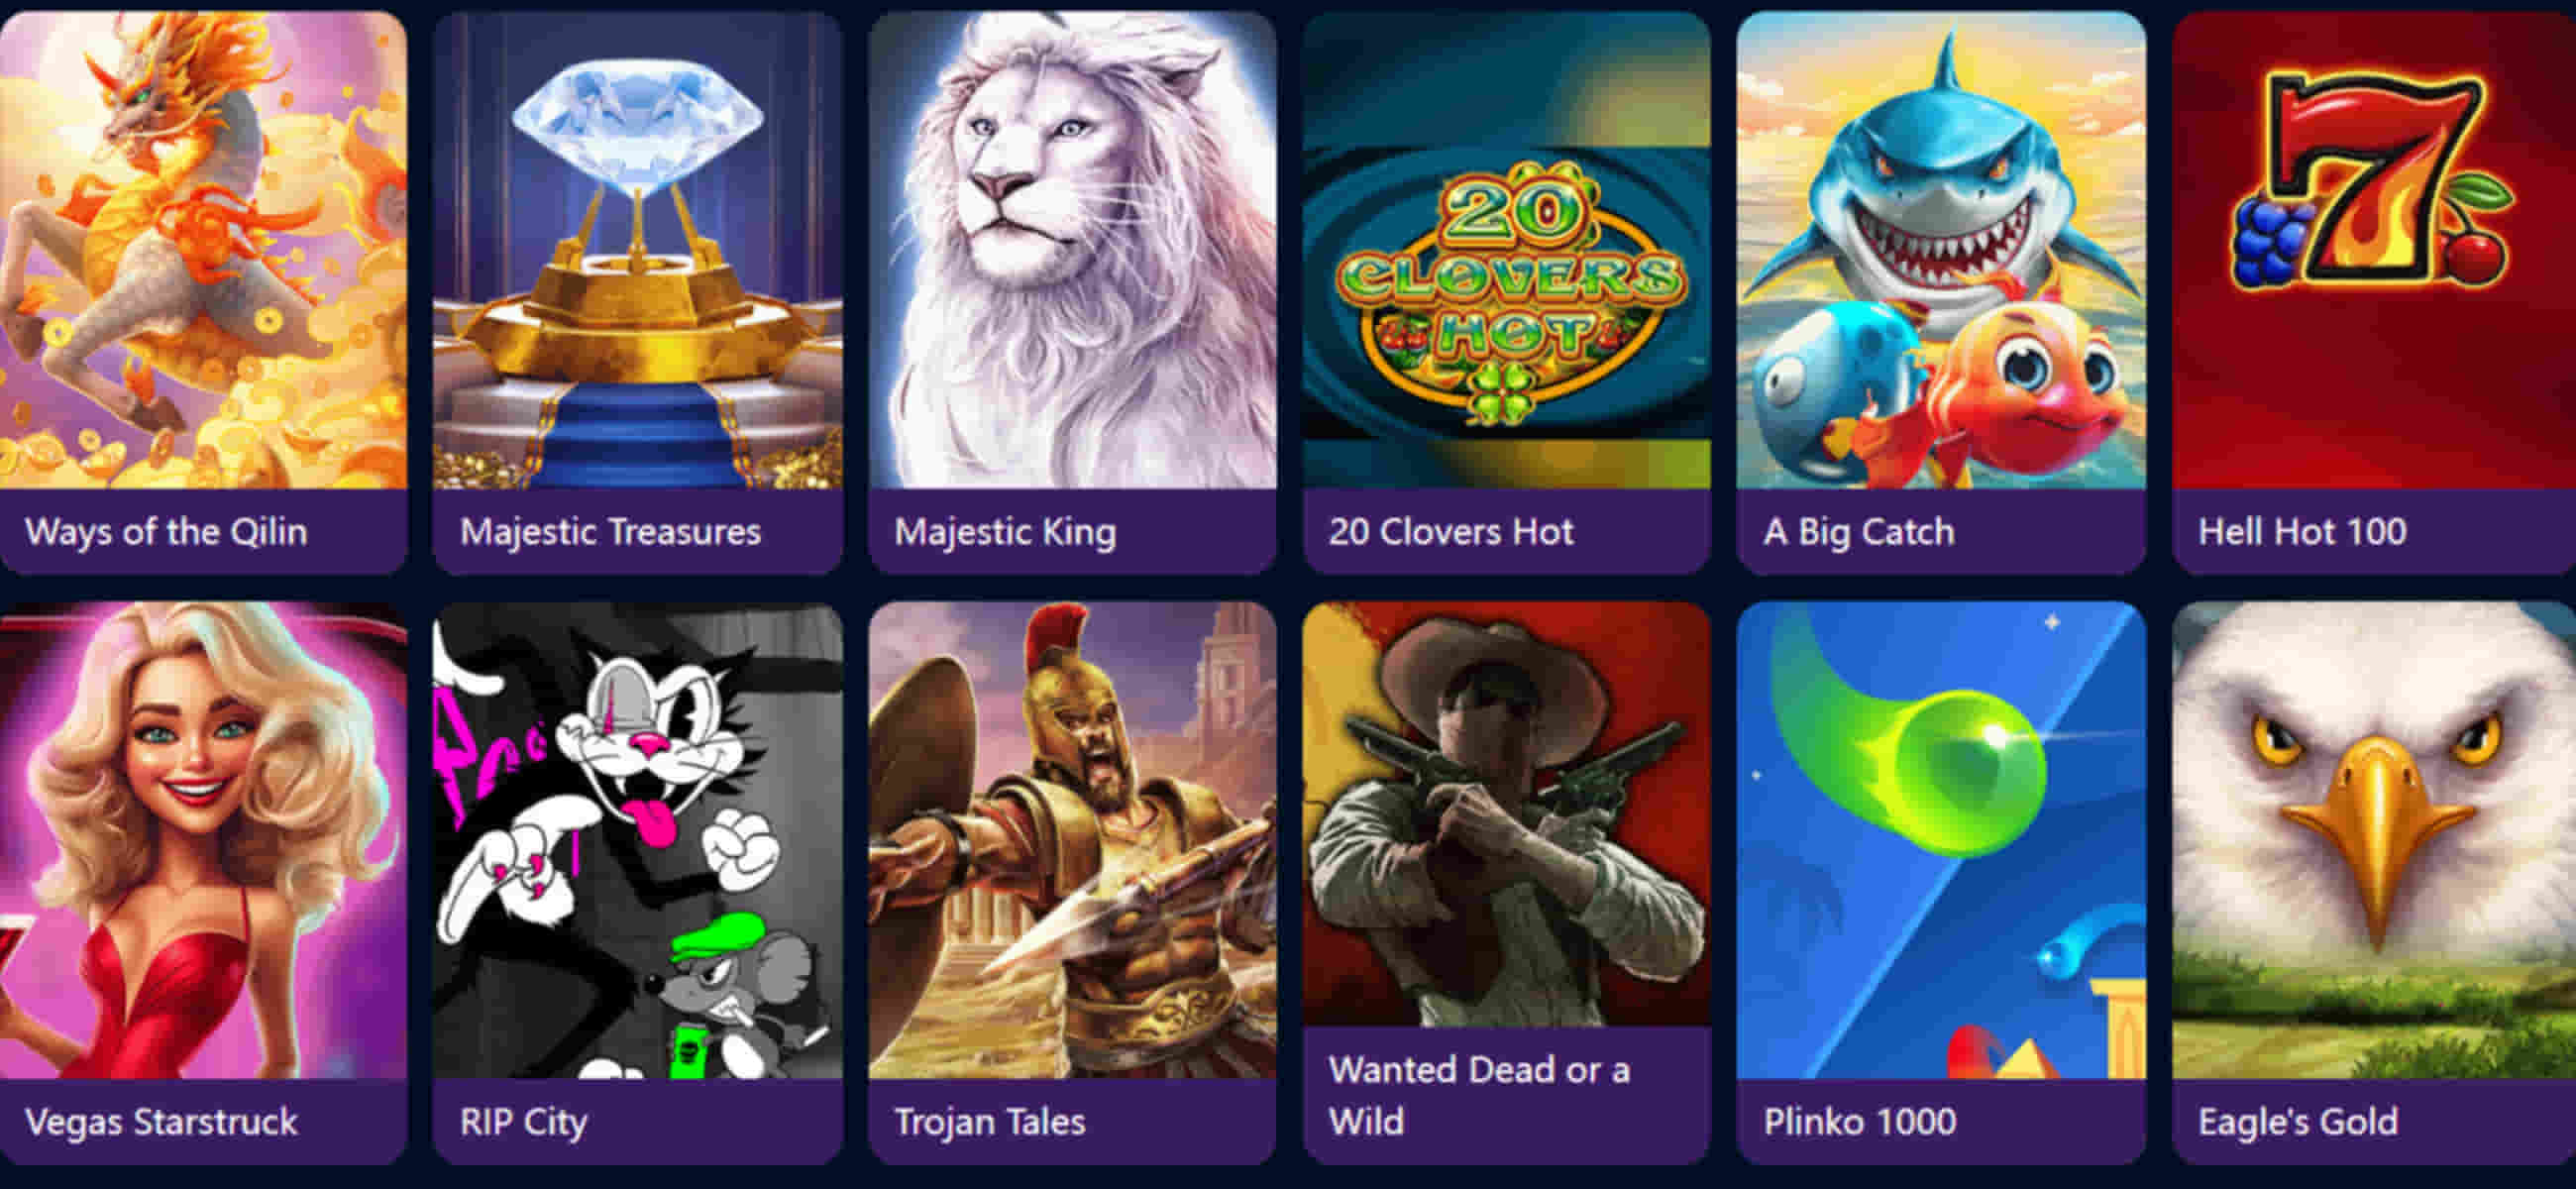Click the Trojan Tales title label

pyautogui.click(x=989, y=1121)
